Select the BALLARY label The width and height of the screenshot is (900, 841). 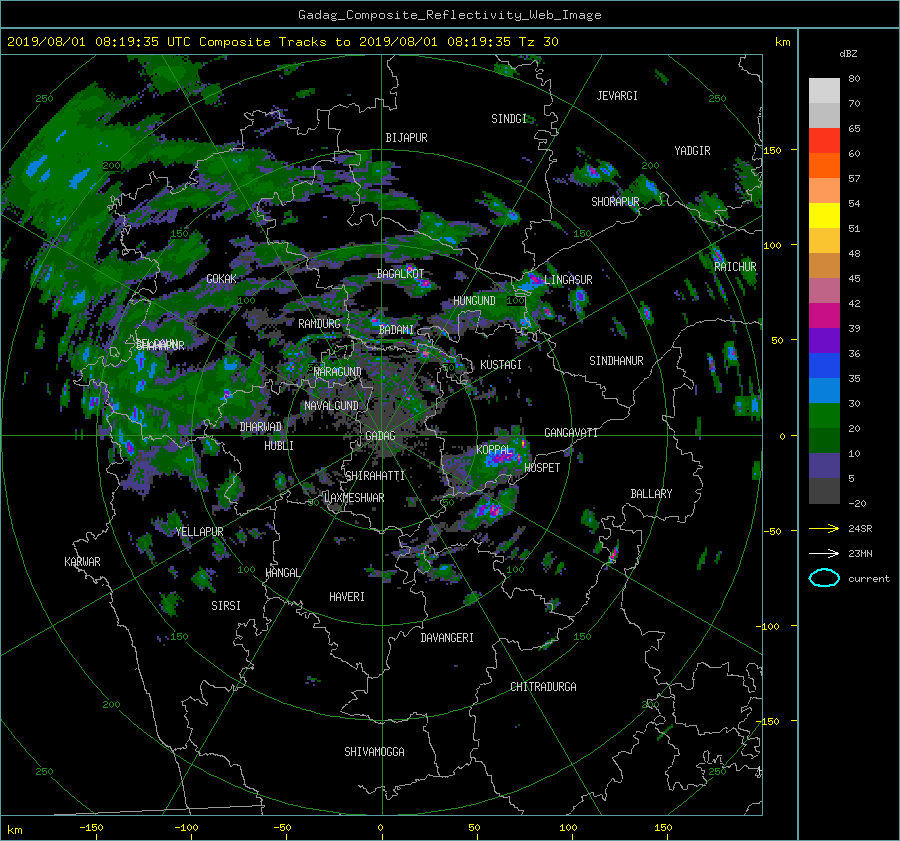click(651, 494)
